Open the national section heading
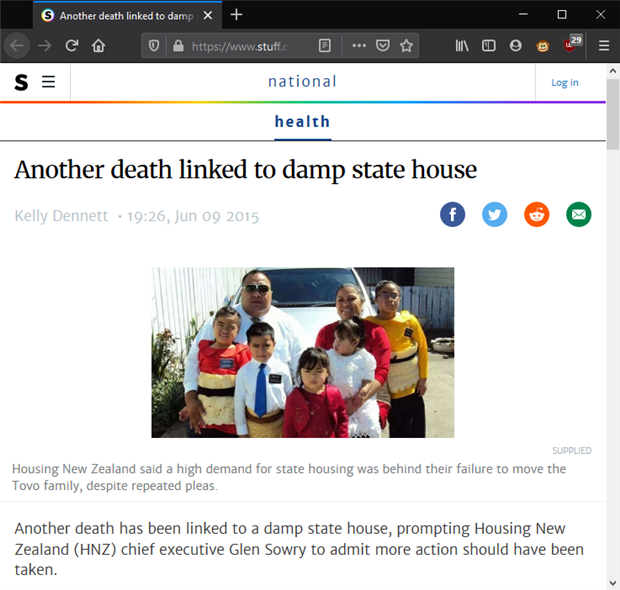This screenshot has width=620, height=590. click(x=302, y=81)
